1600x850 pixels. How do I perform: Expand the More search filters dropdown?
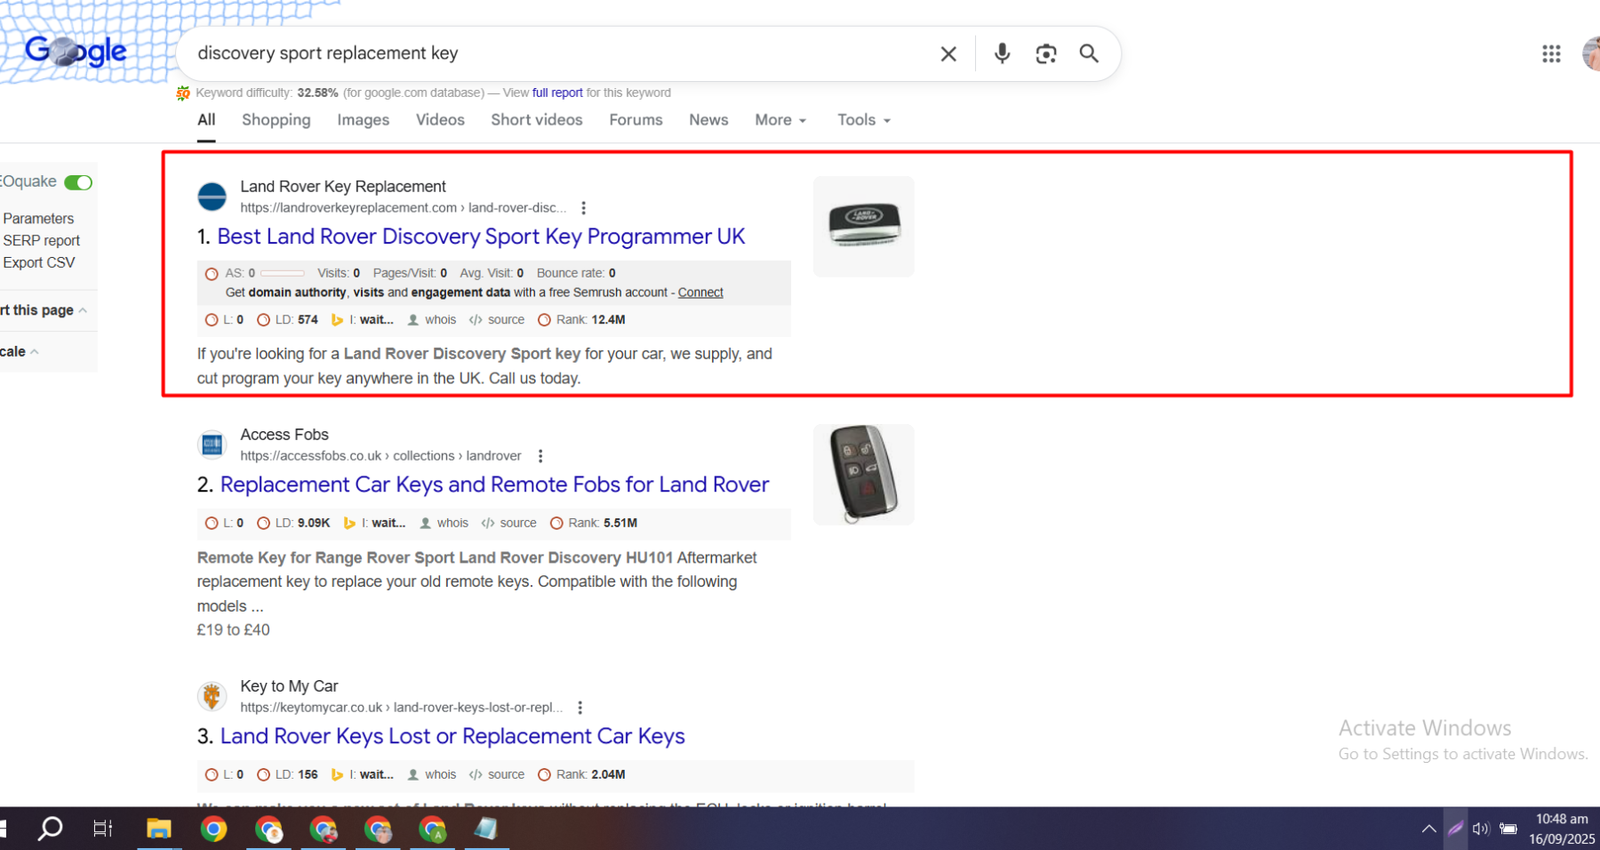(x=780, y=120)
